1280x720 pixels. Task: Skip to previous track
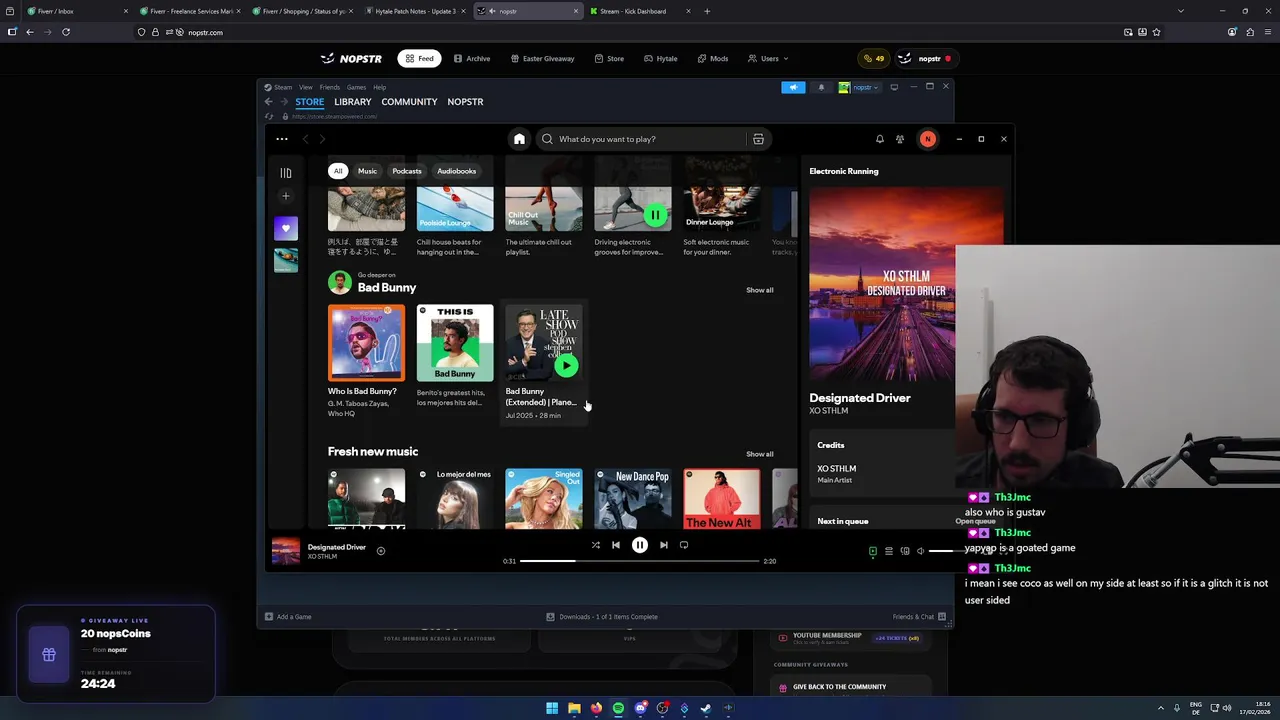[616, 545]
